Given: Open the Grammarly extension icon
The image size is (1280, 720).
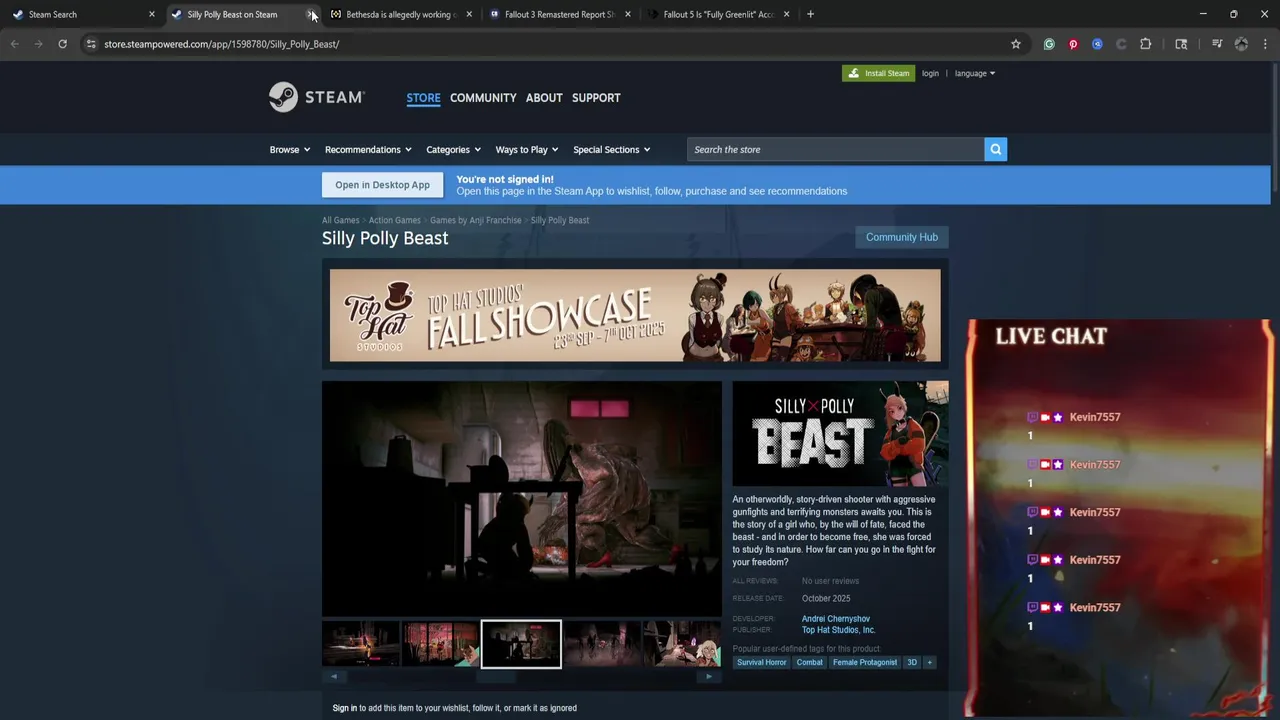Looking at the screenshot, I should tap(1049, 44).
